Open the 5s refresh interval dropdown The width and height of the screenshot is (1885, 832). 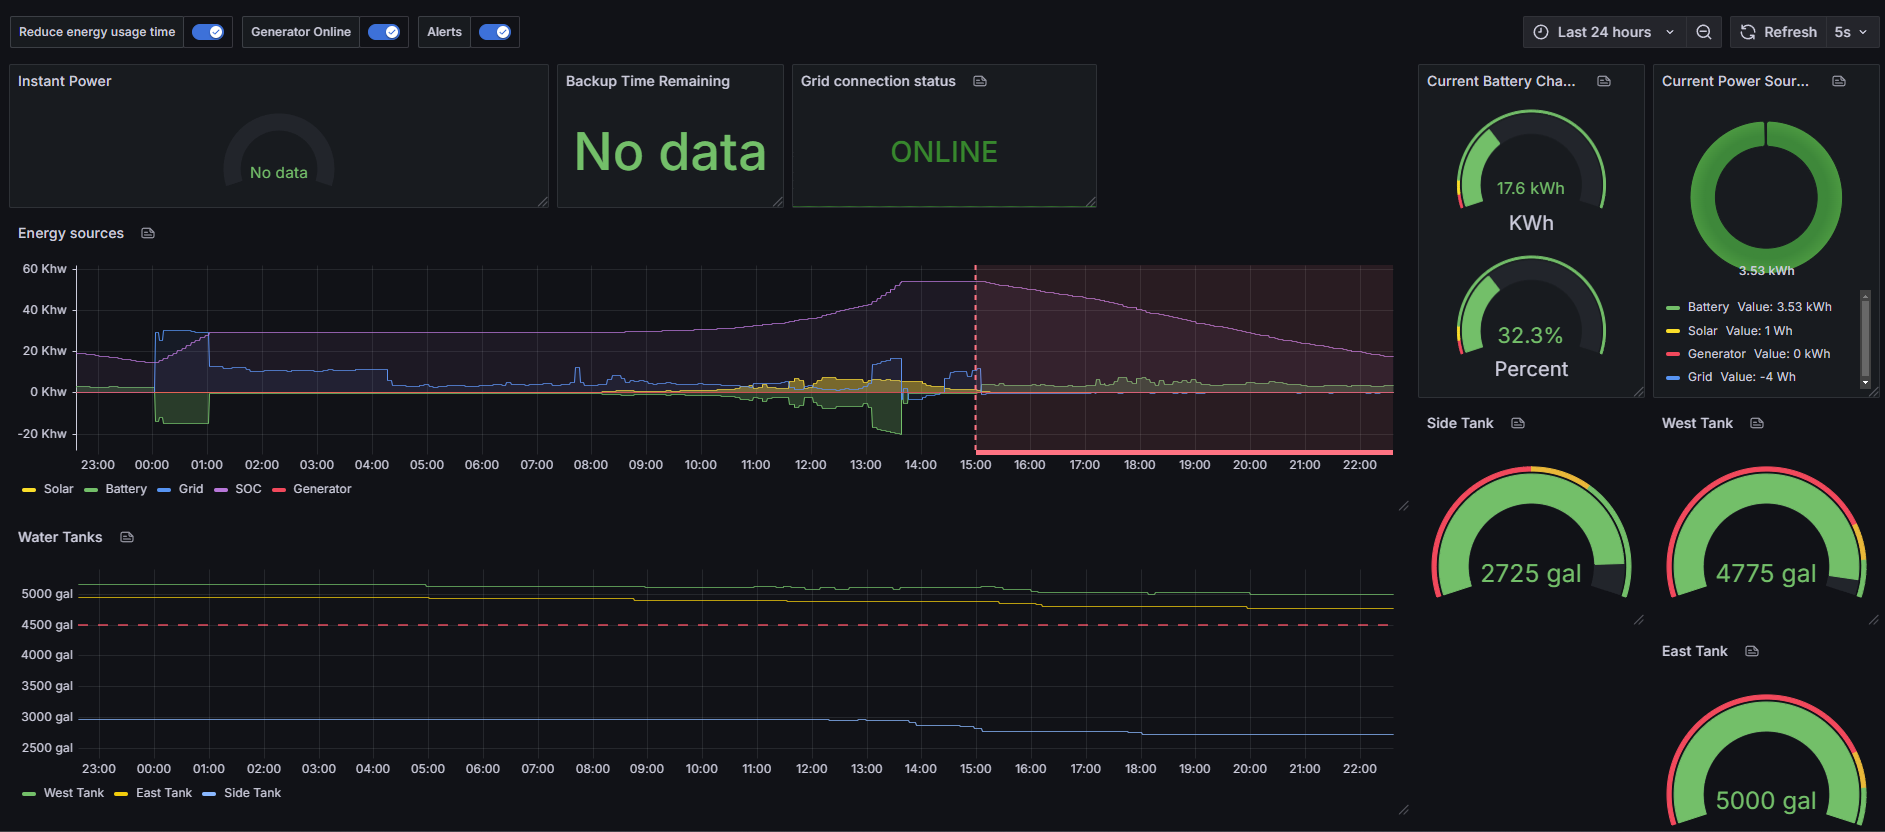pos(1852,32)
